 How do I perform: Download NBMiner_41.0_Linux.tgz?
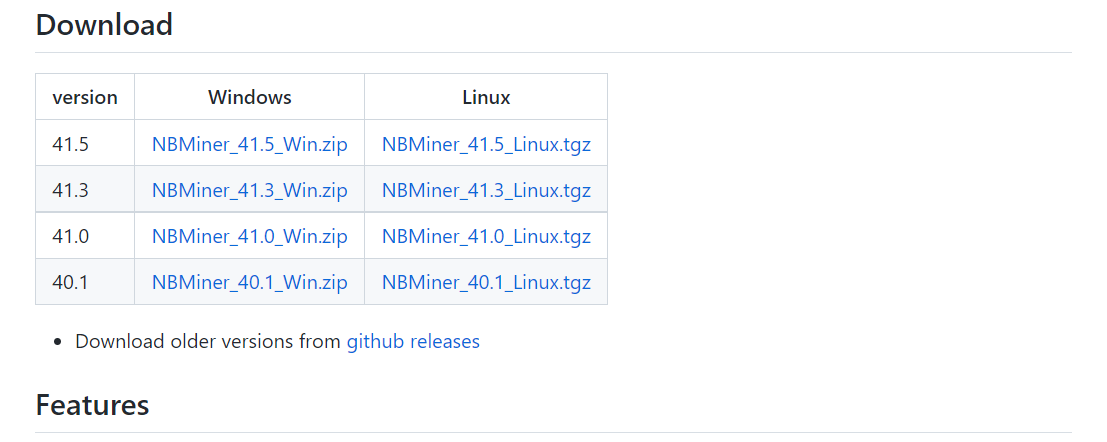486,237
